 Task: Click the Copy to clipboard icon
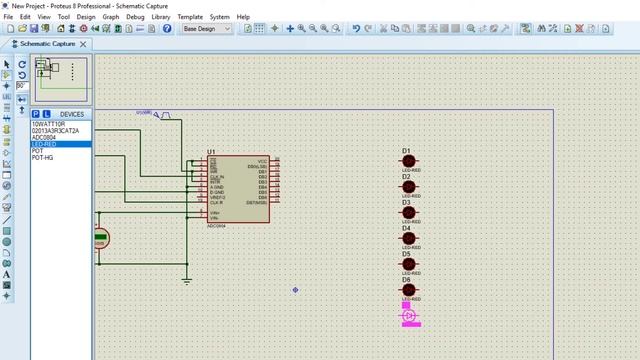click(x=395, y=29)
